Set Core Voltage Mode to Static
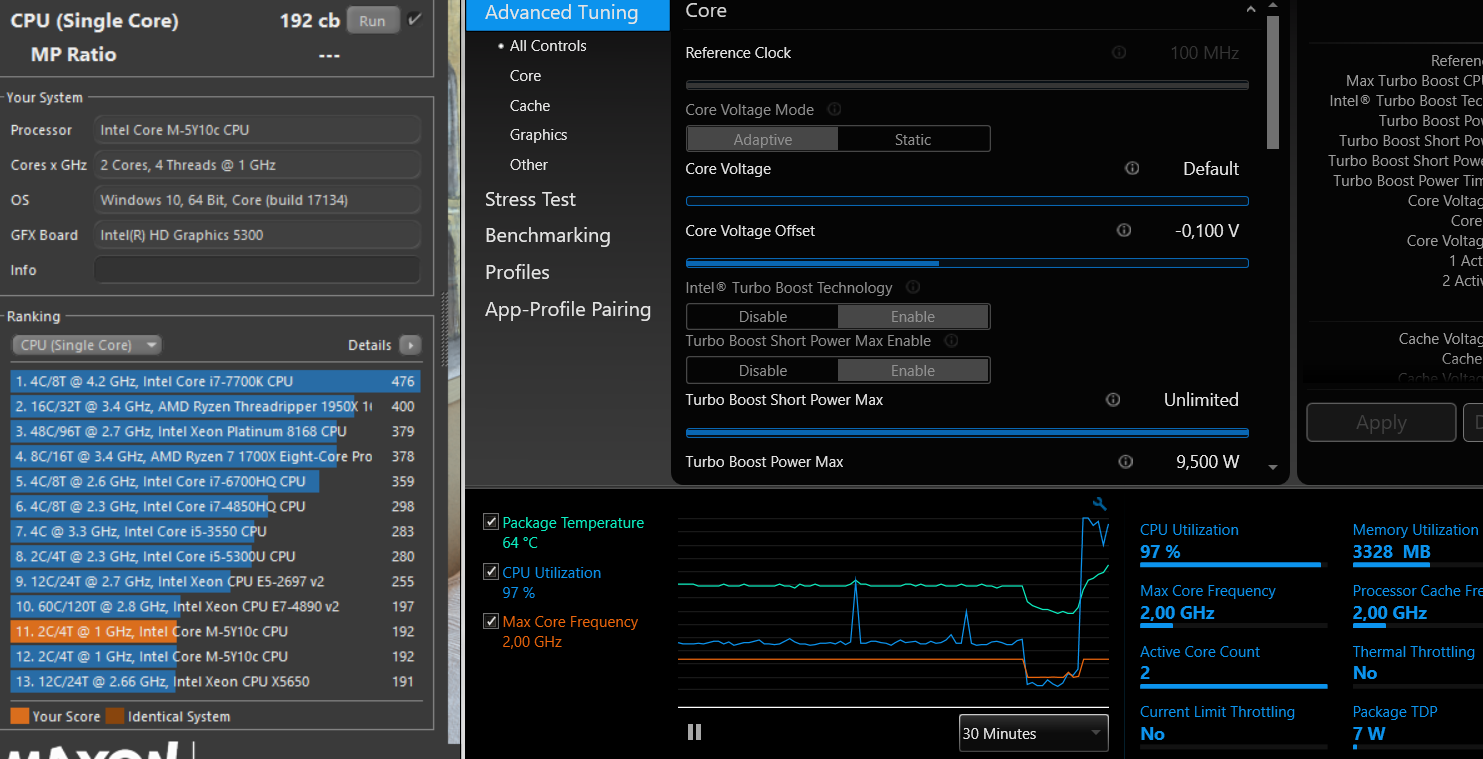 pyautogui.click(x=913, y=139)
